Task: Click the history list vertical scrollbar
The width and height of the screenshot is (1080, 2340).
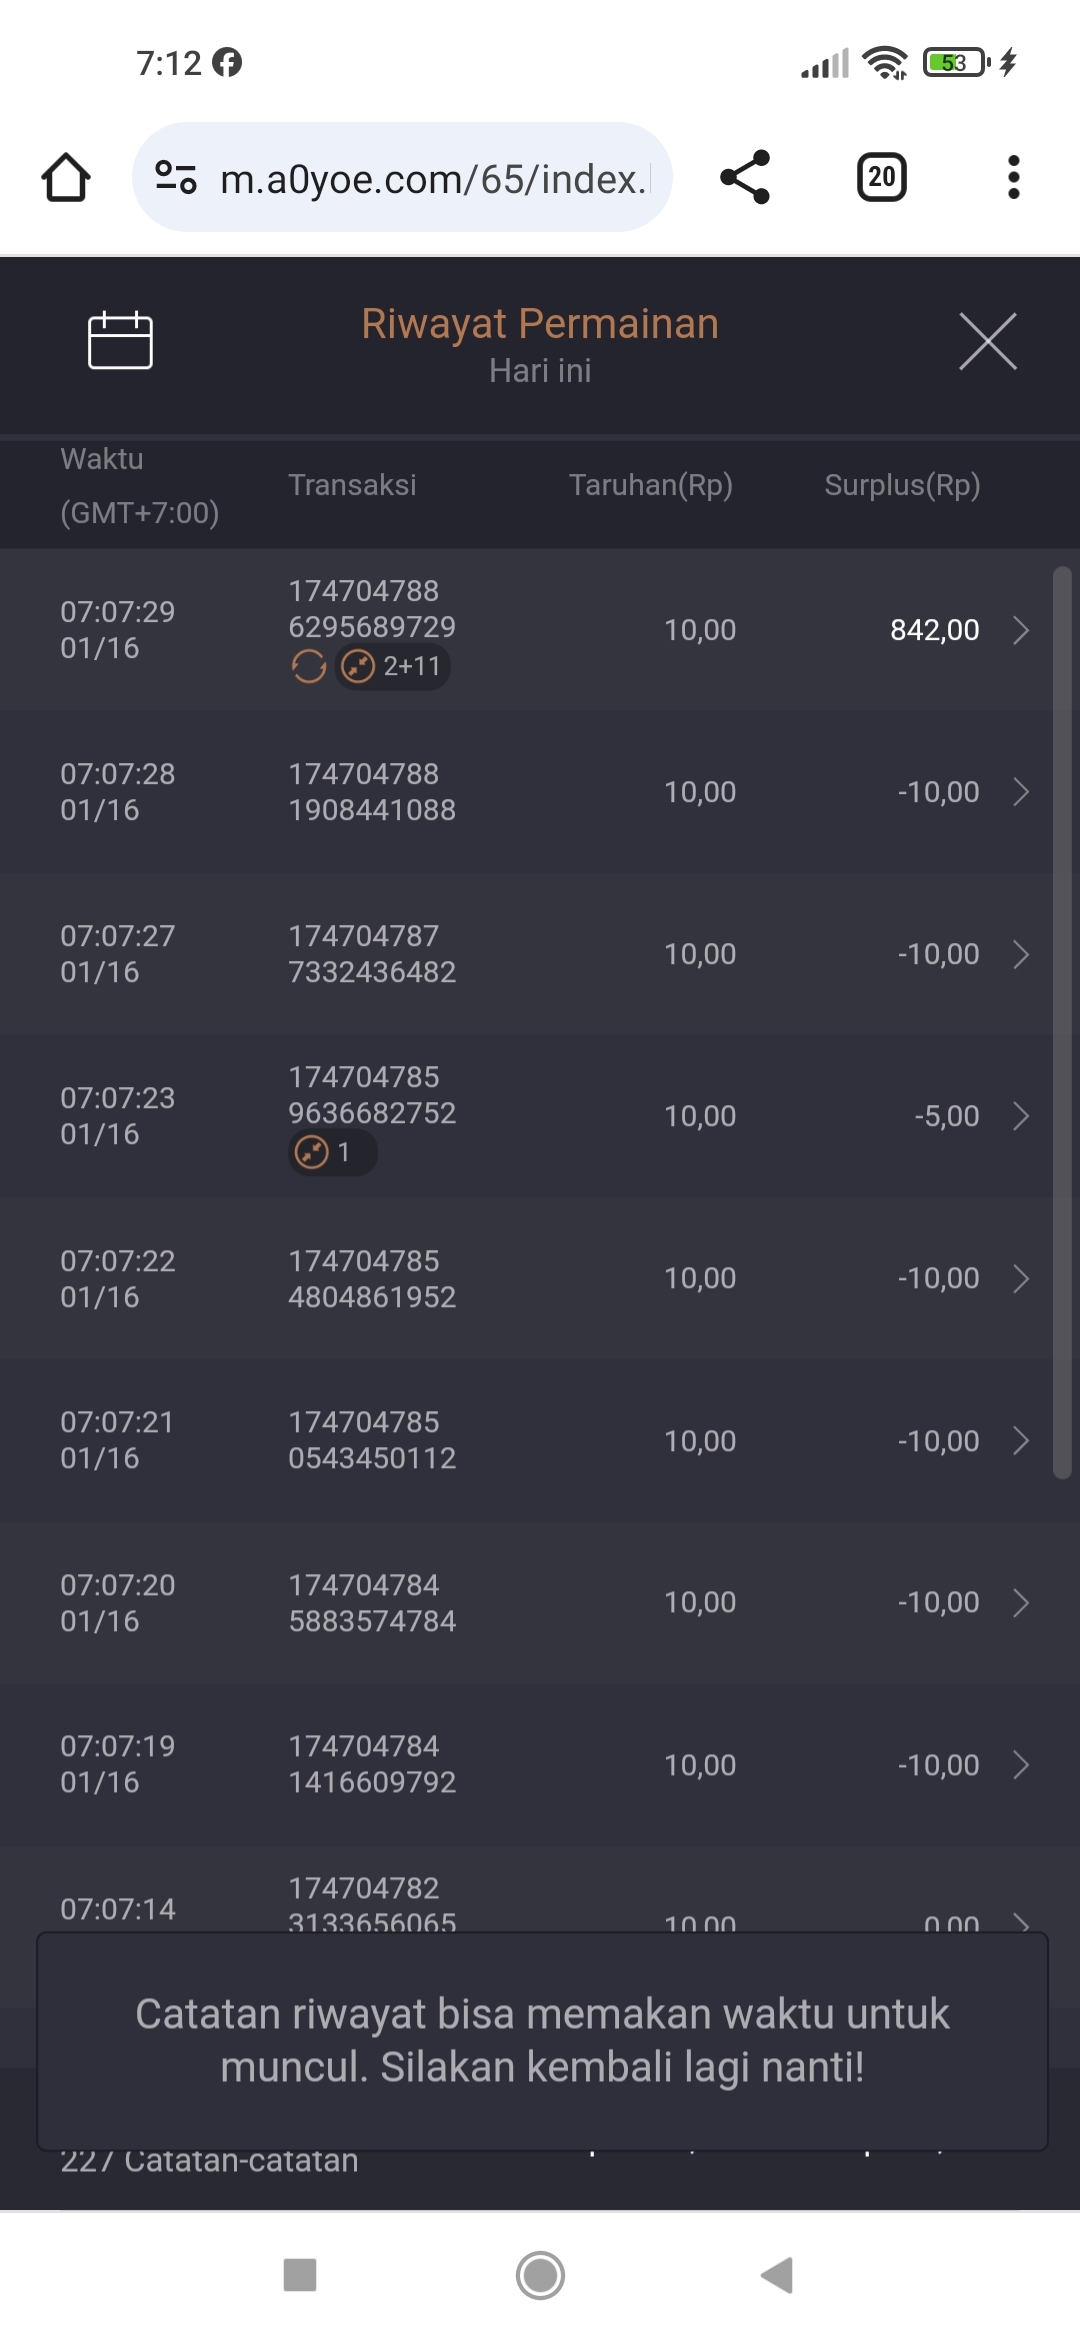Action: click(1062, 1020)
